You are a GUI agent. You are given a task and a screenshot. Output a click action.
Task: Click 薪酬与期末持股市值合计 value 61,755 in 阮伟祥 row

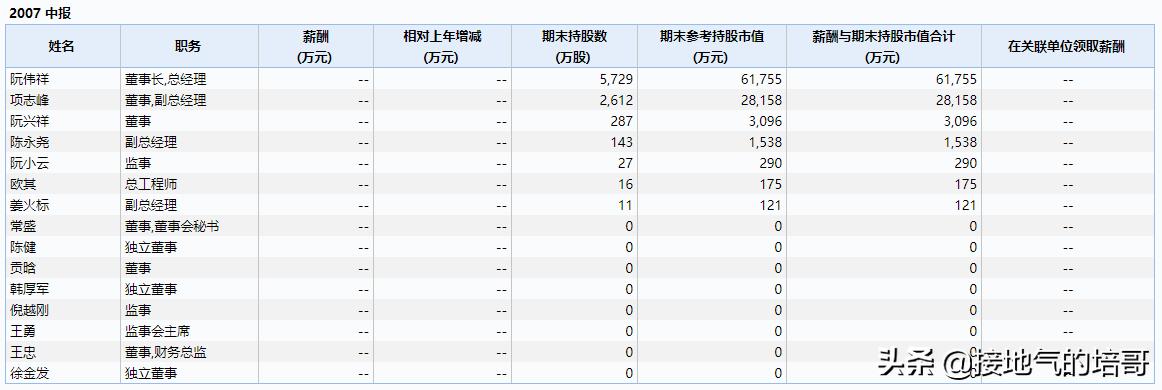957,79
